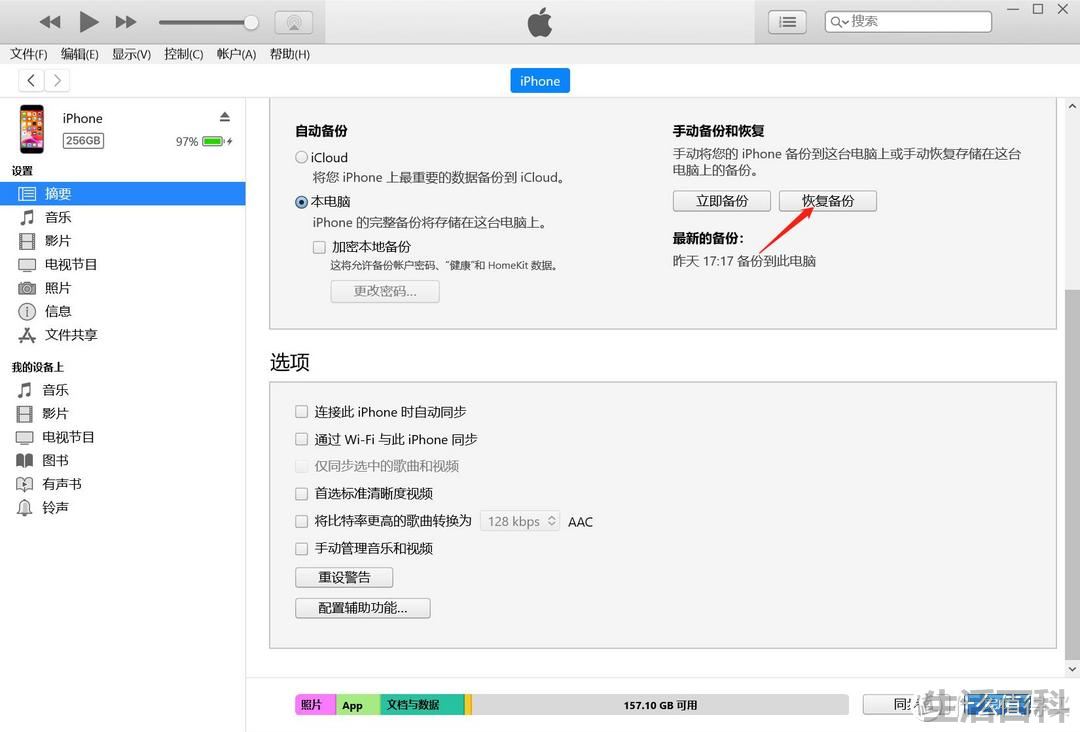Click 157.10 GB 可用 storage segment
Viewport: 1080px width, 732px height.
point(660,705)
